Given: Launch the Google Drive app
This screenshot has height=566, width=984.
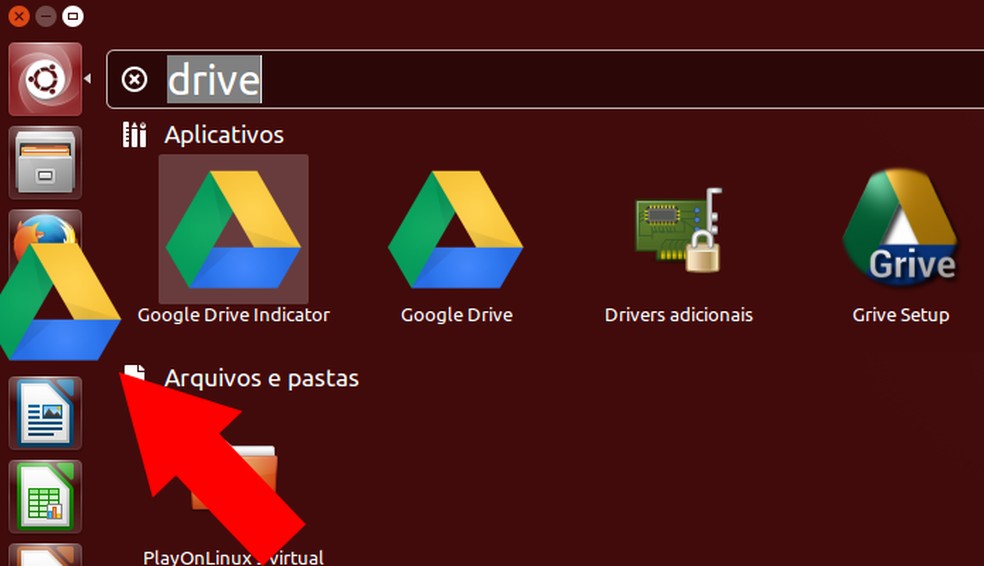Looking at the screenshot, I should 456,230.
